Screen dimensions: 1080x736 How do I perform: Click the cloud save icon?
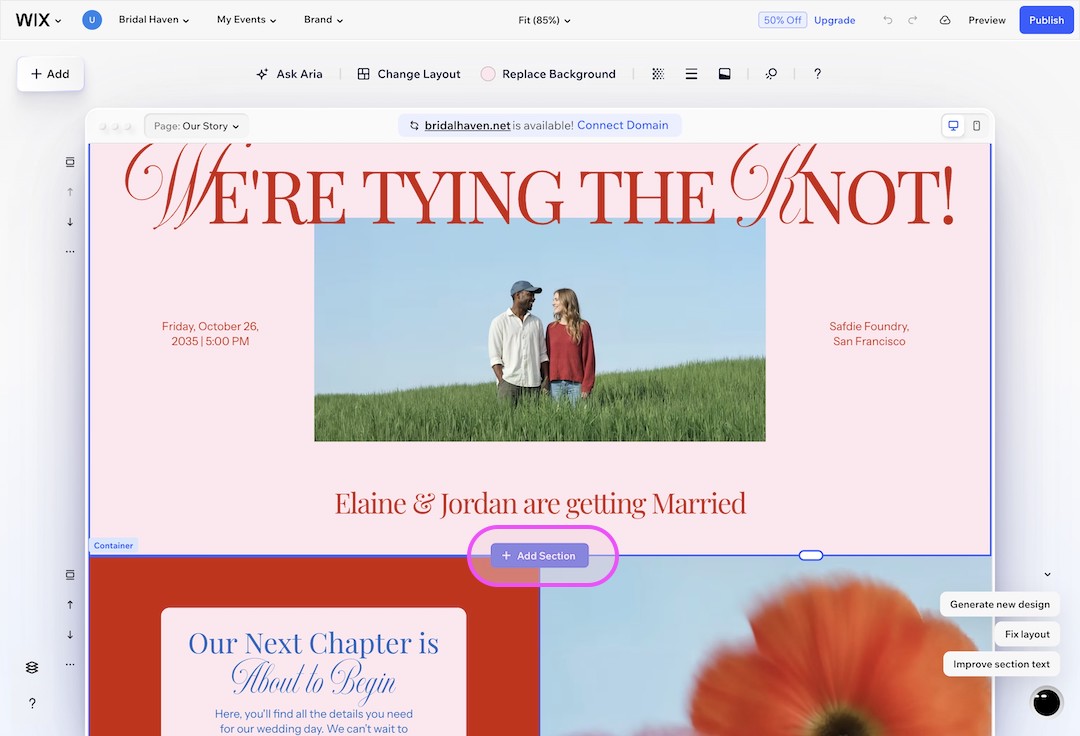pos(944,19)
